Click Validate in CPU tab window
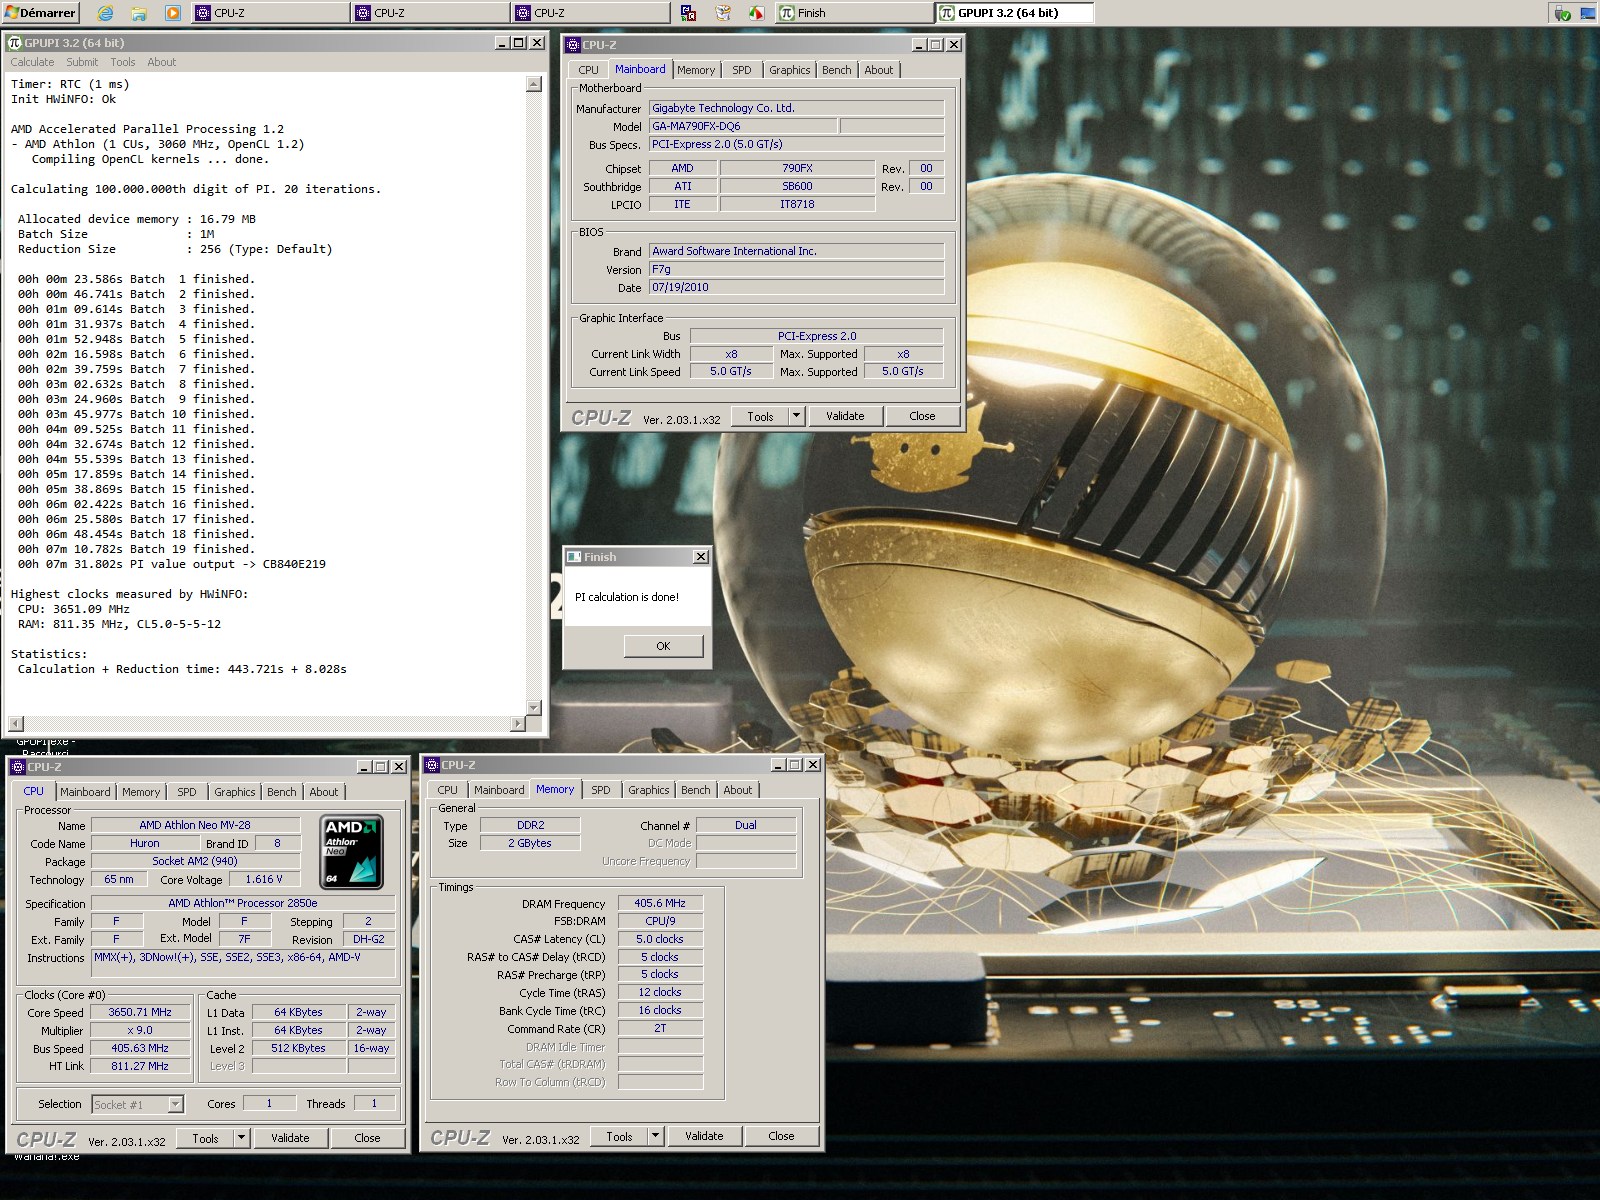 290,1138
